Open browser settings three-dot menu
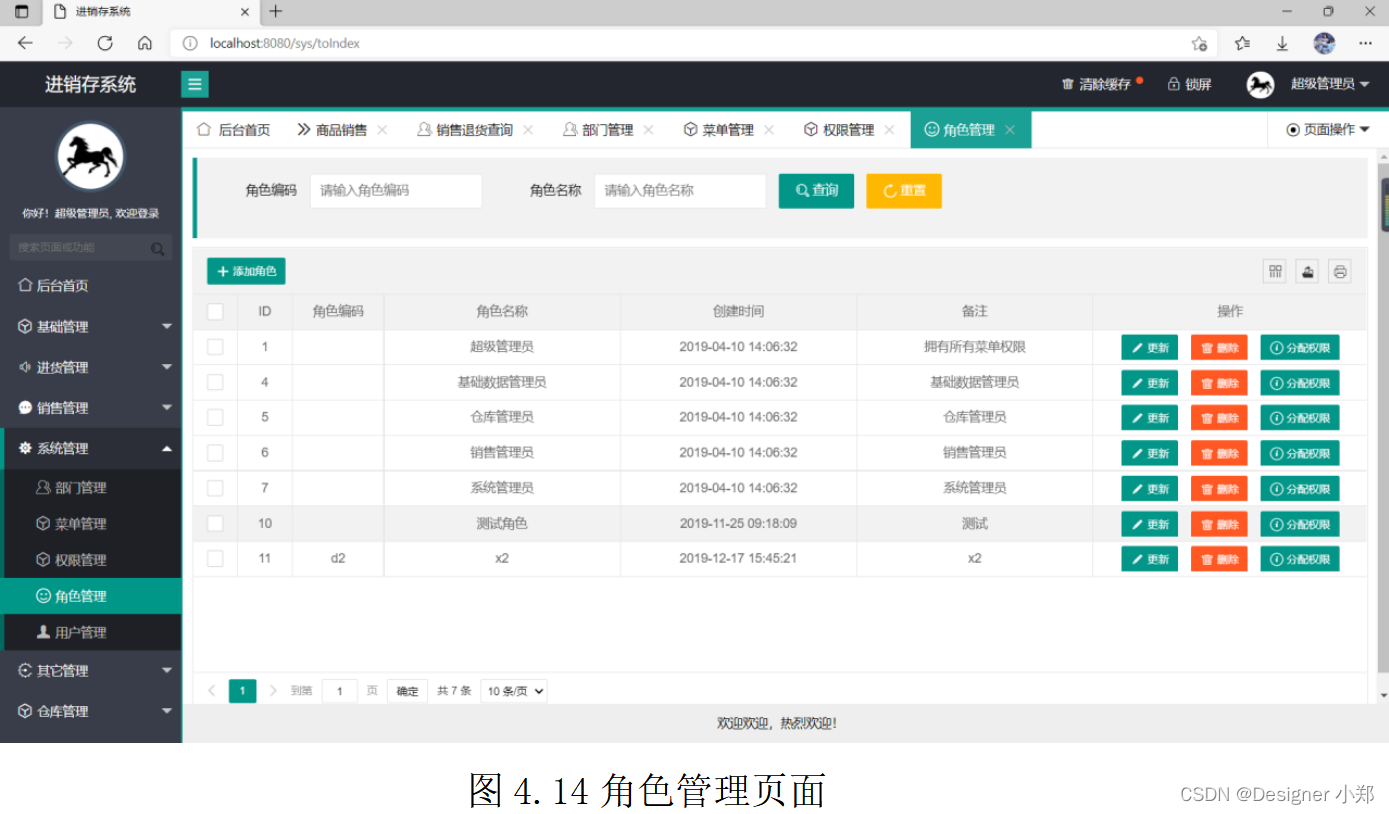Viewport: 1389px width, 814px height. point(1365,43)
